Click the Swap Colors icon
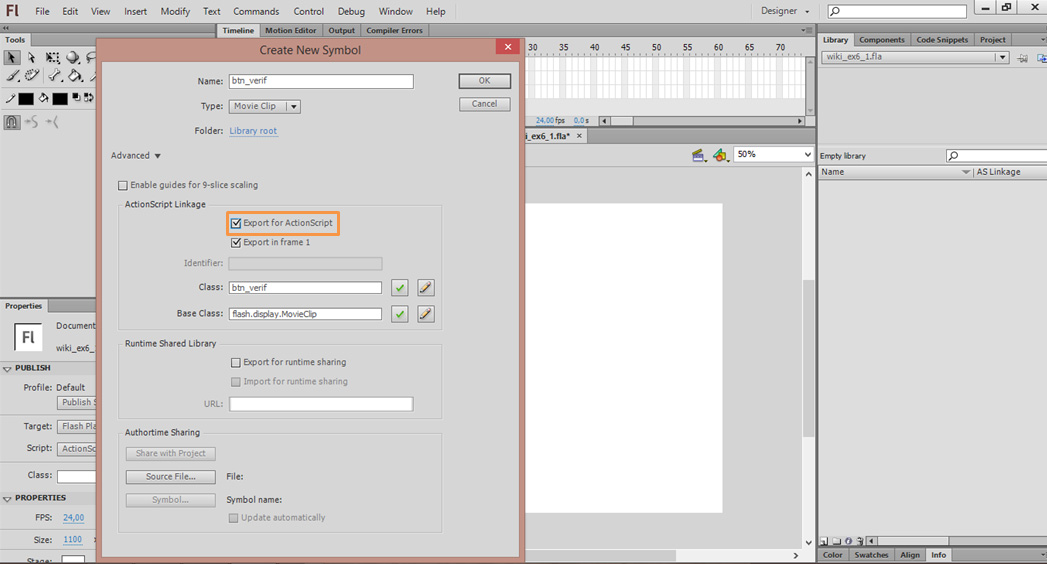 point(89,98)
